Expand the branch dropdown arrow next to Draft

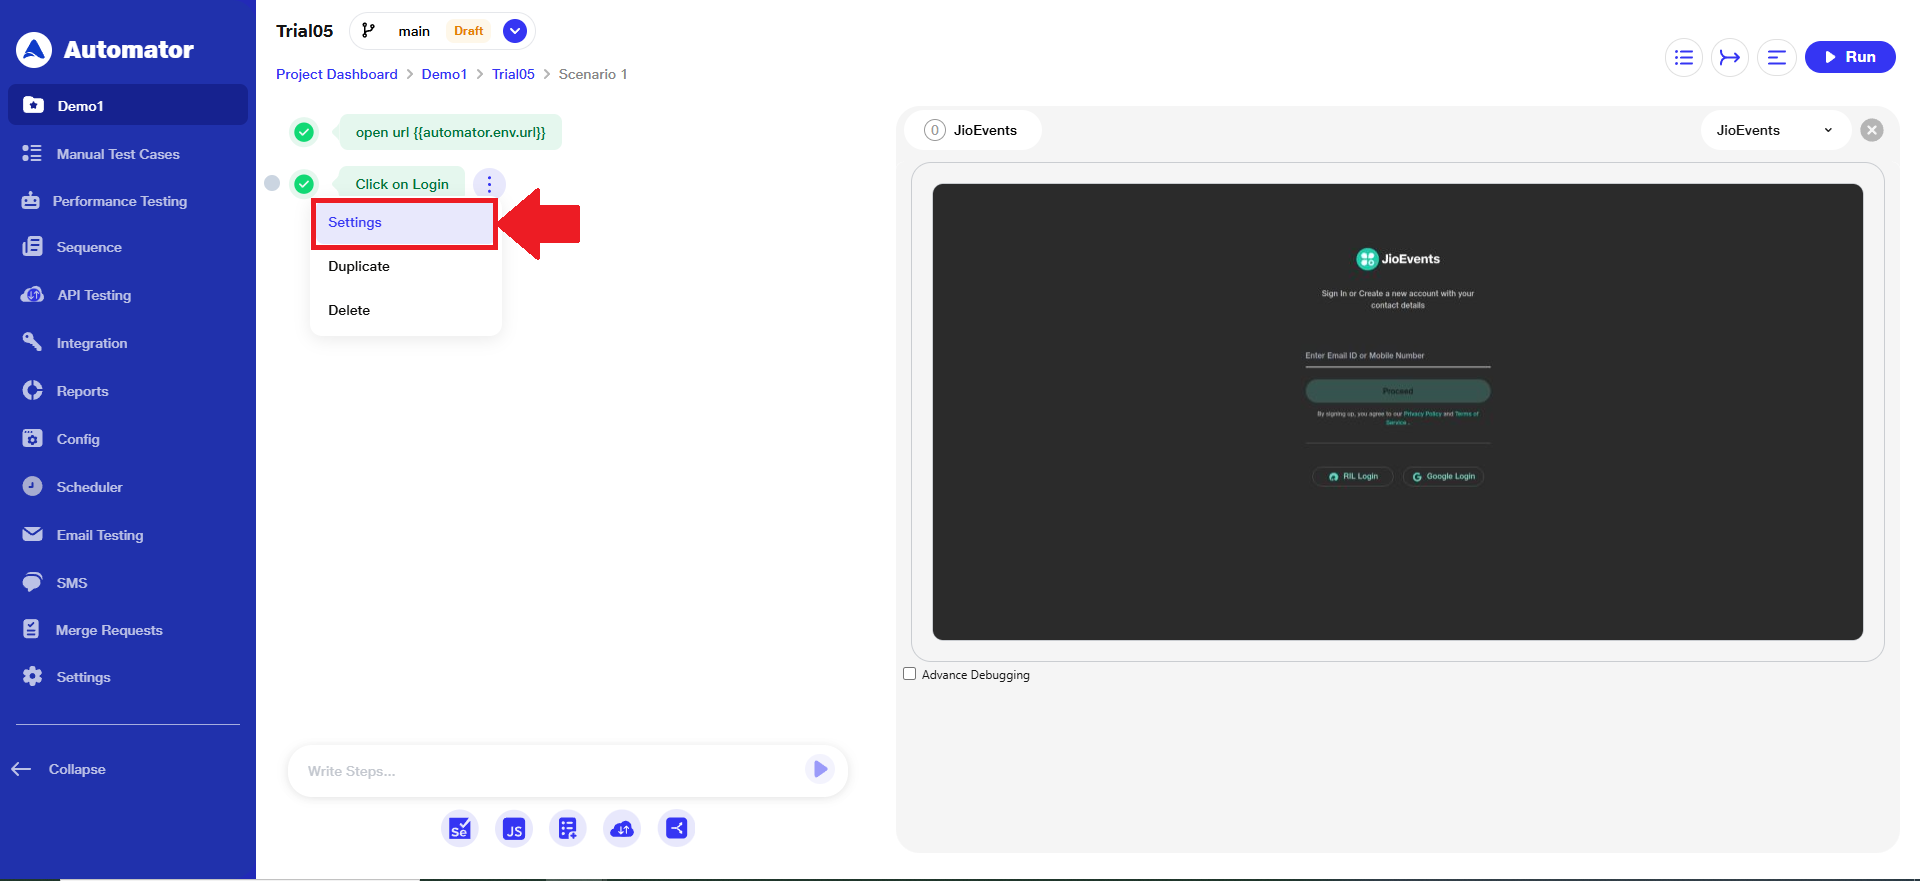(515, 31)
